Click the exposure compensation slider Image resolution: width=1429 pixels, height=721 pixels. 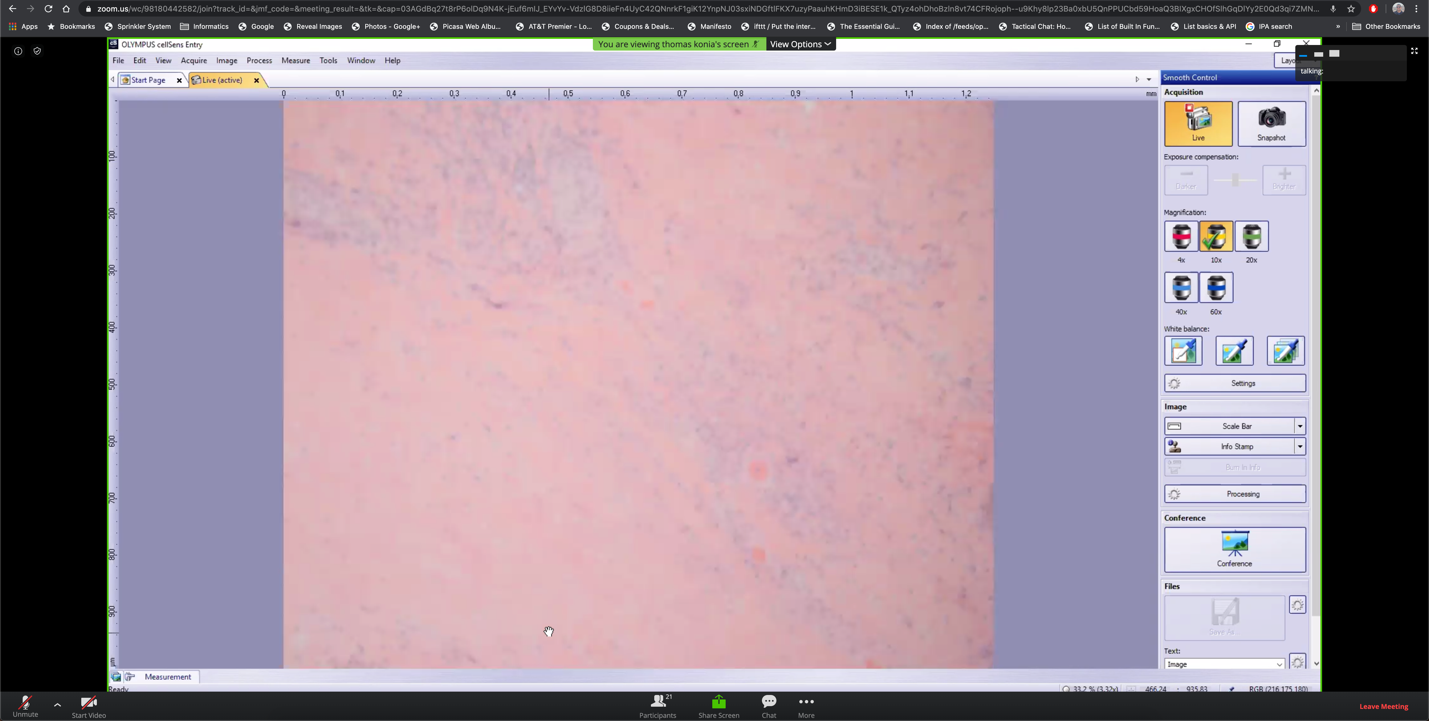point(1235,180)
